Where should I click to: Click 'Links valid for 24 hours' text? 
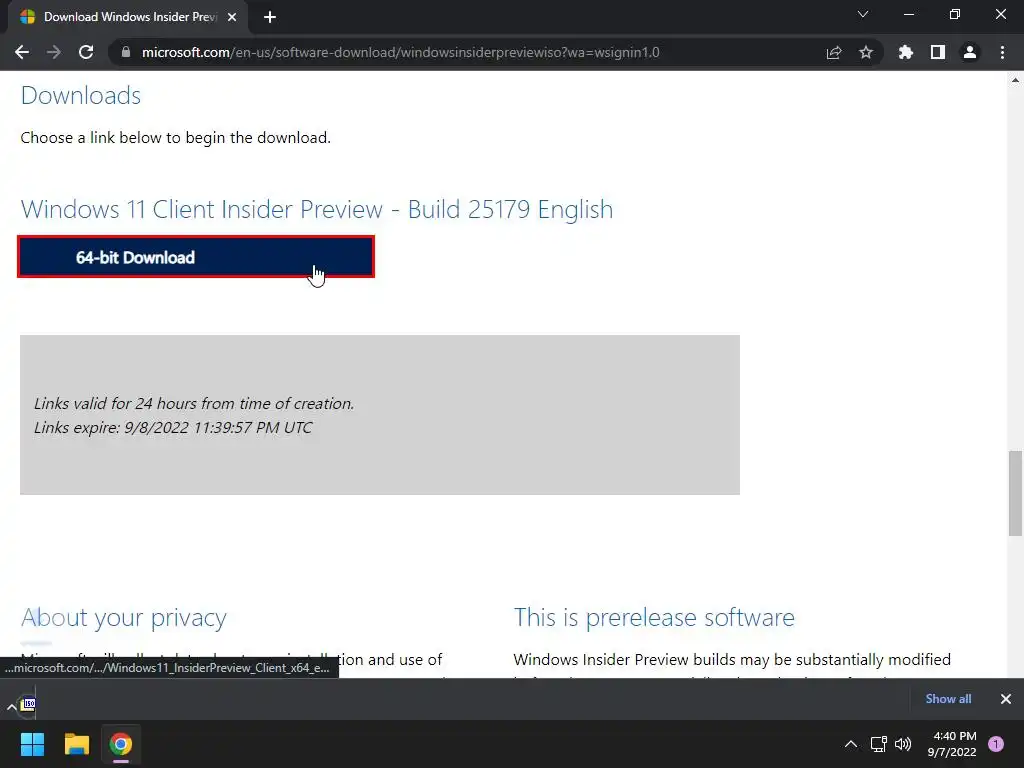194,404
